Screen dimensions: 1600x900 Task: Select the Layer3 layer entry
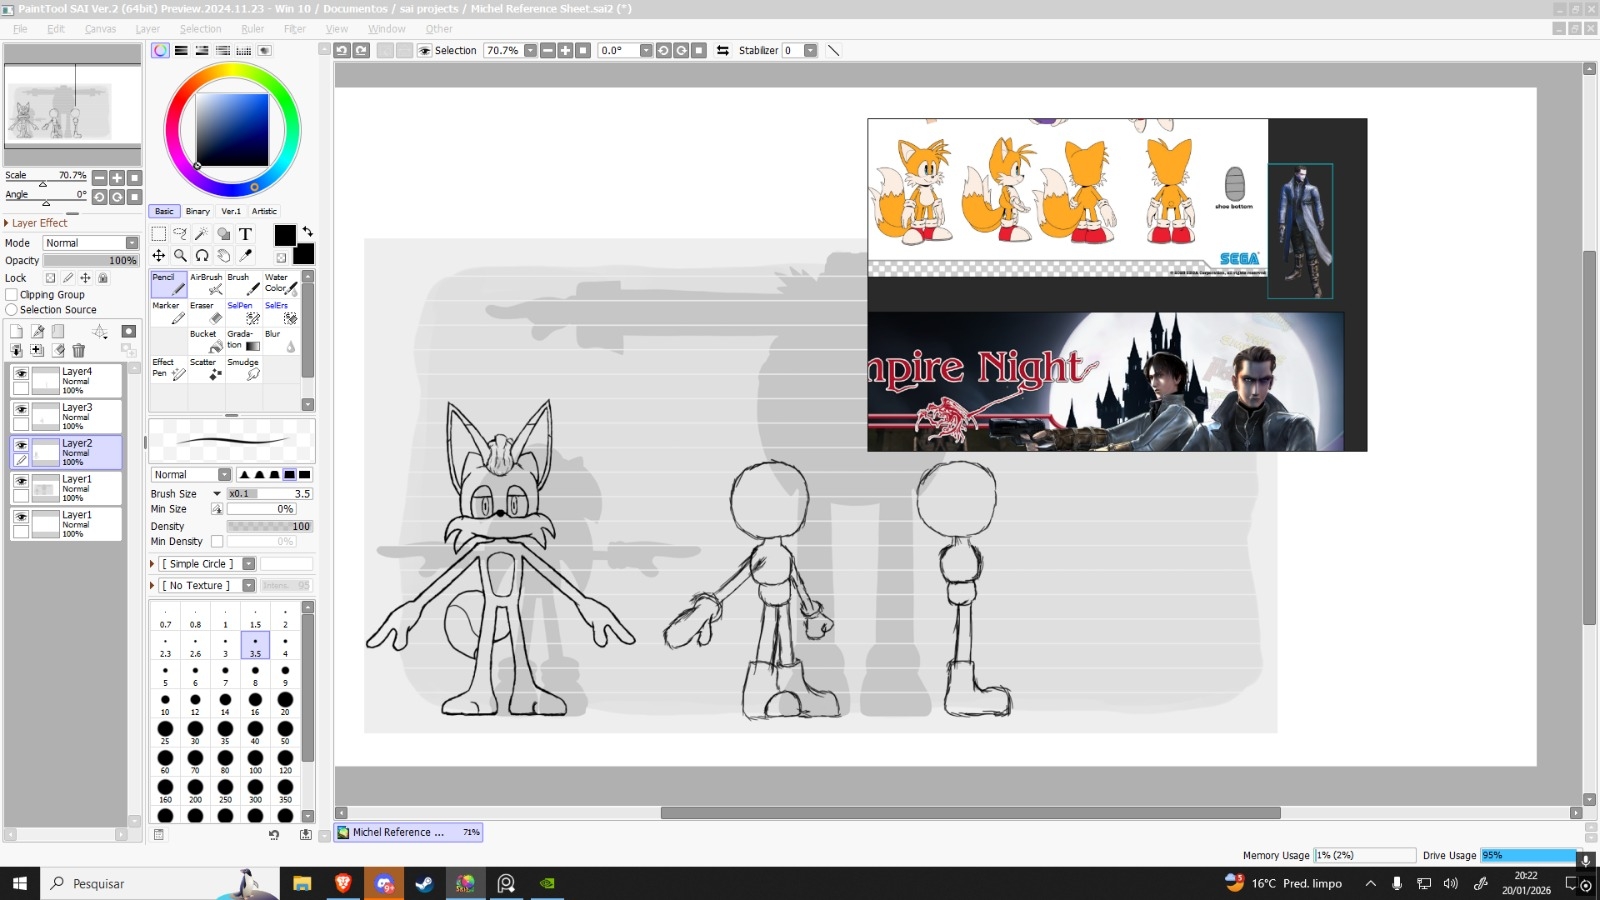(x=77, y=416)
